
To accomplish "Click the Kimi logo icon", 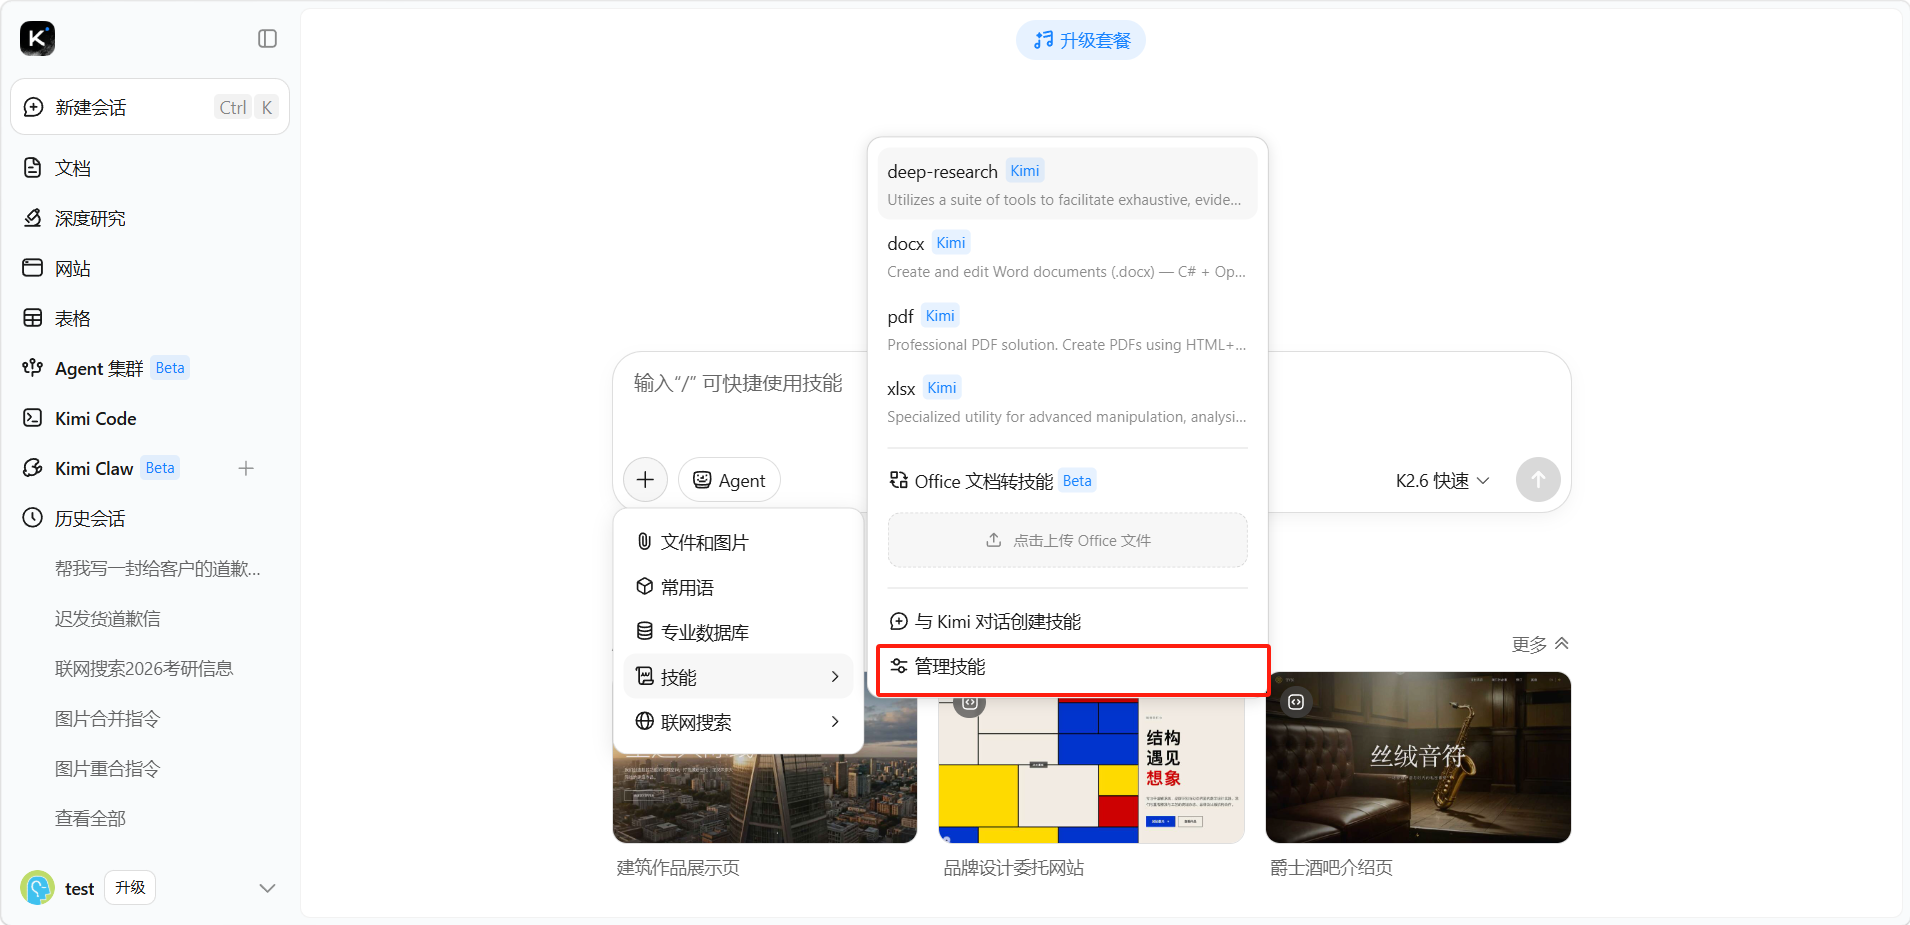I will [37, 39].
